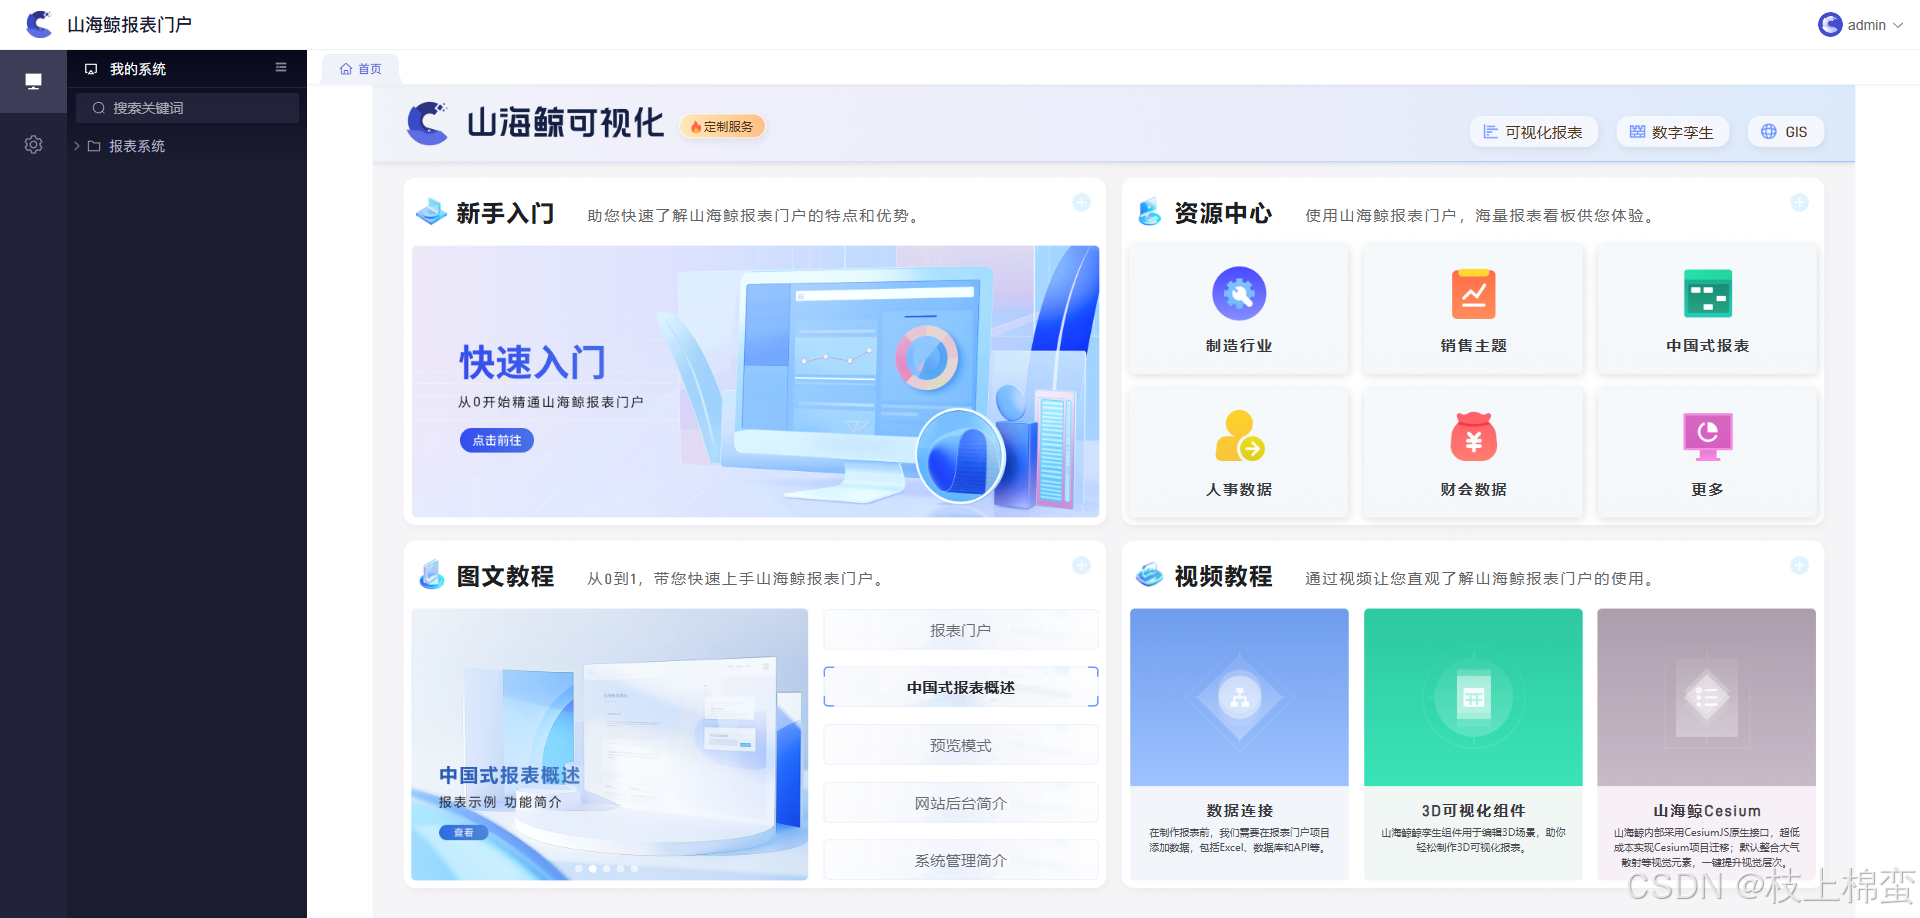Click the plus icon in 新手入门 card
The image size is (1920, 918).
[x=1081, y=203]
